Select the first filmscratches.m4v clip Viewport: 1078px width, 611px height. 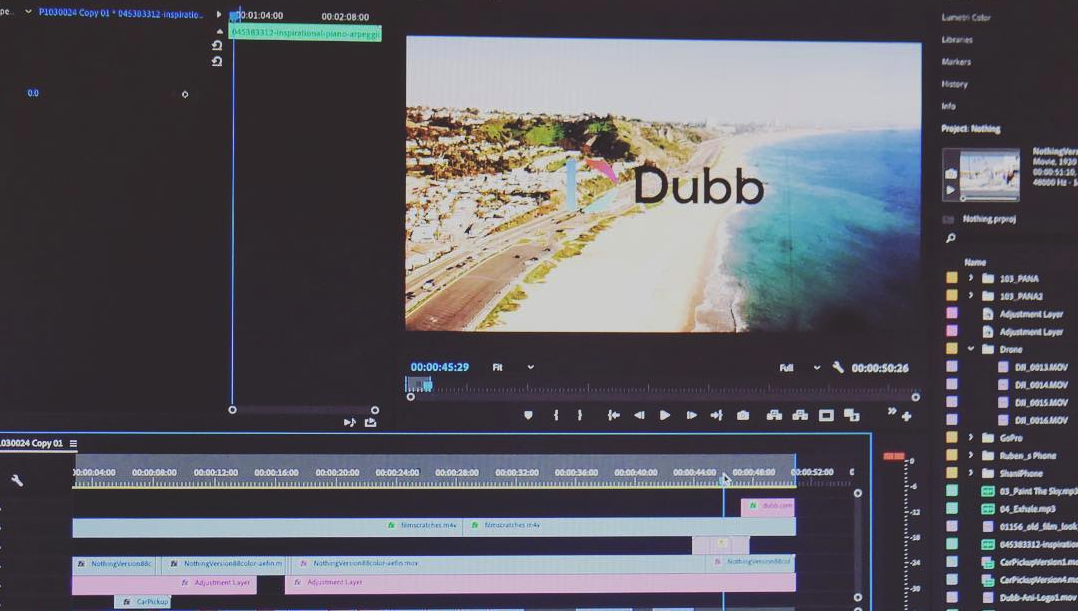(x=267, y=526)
